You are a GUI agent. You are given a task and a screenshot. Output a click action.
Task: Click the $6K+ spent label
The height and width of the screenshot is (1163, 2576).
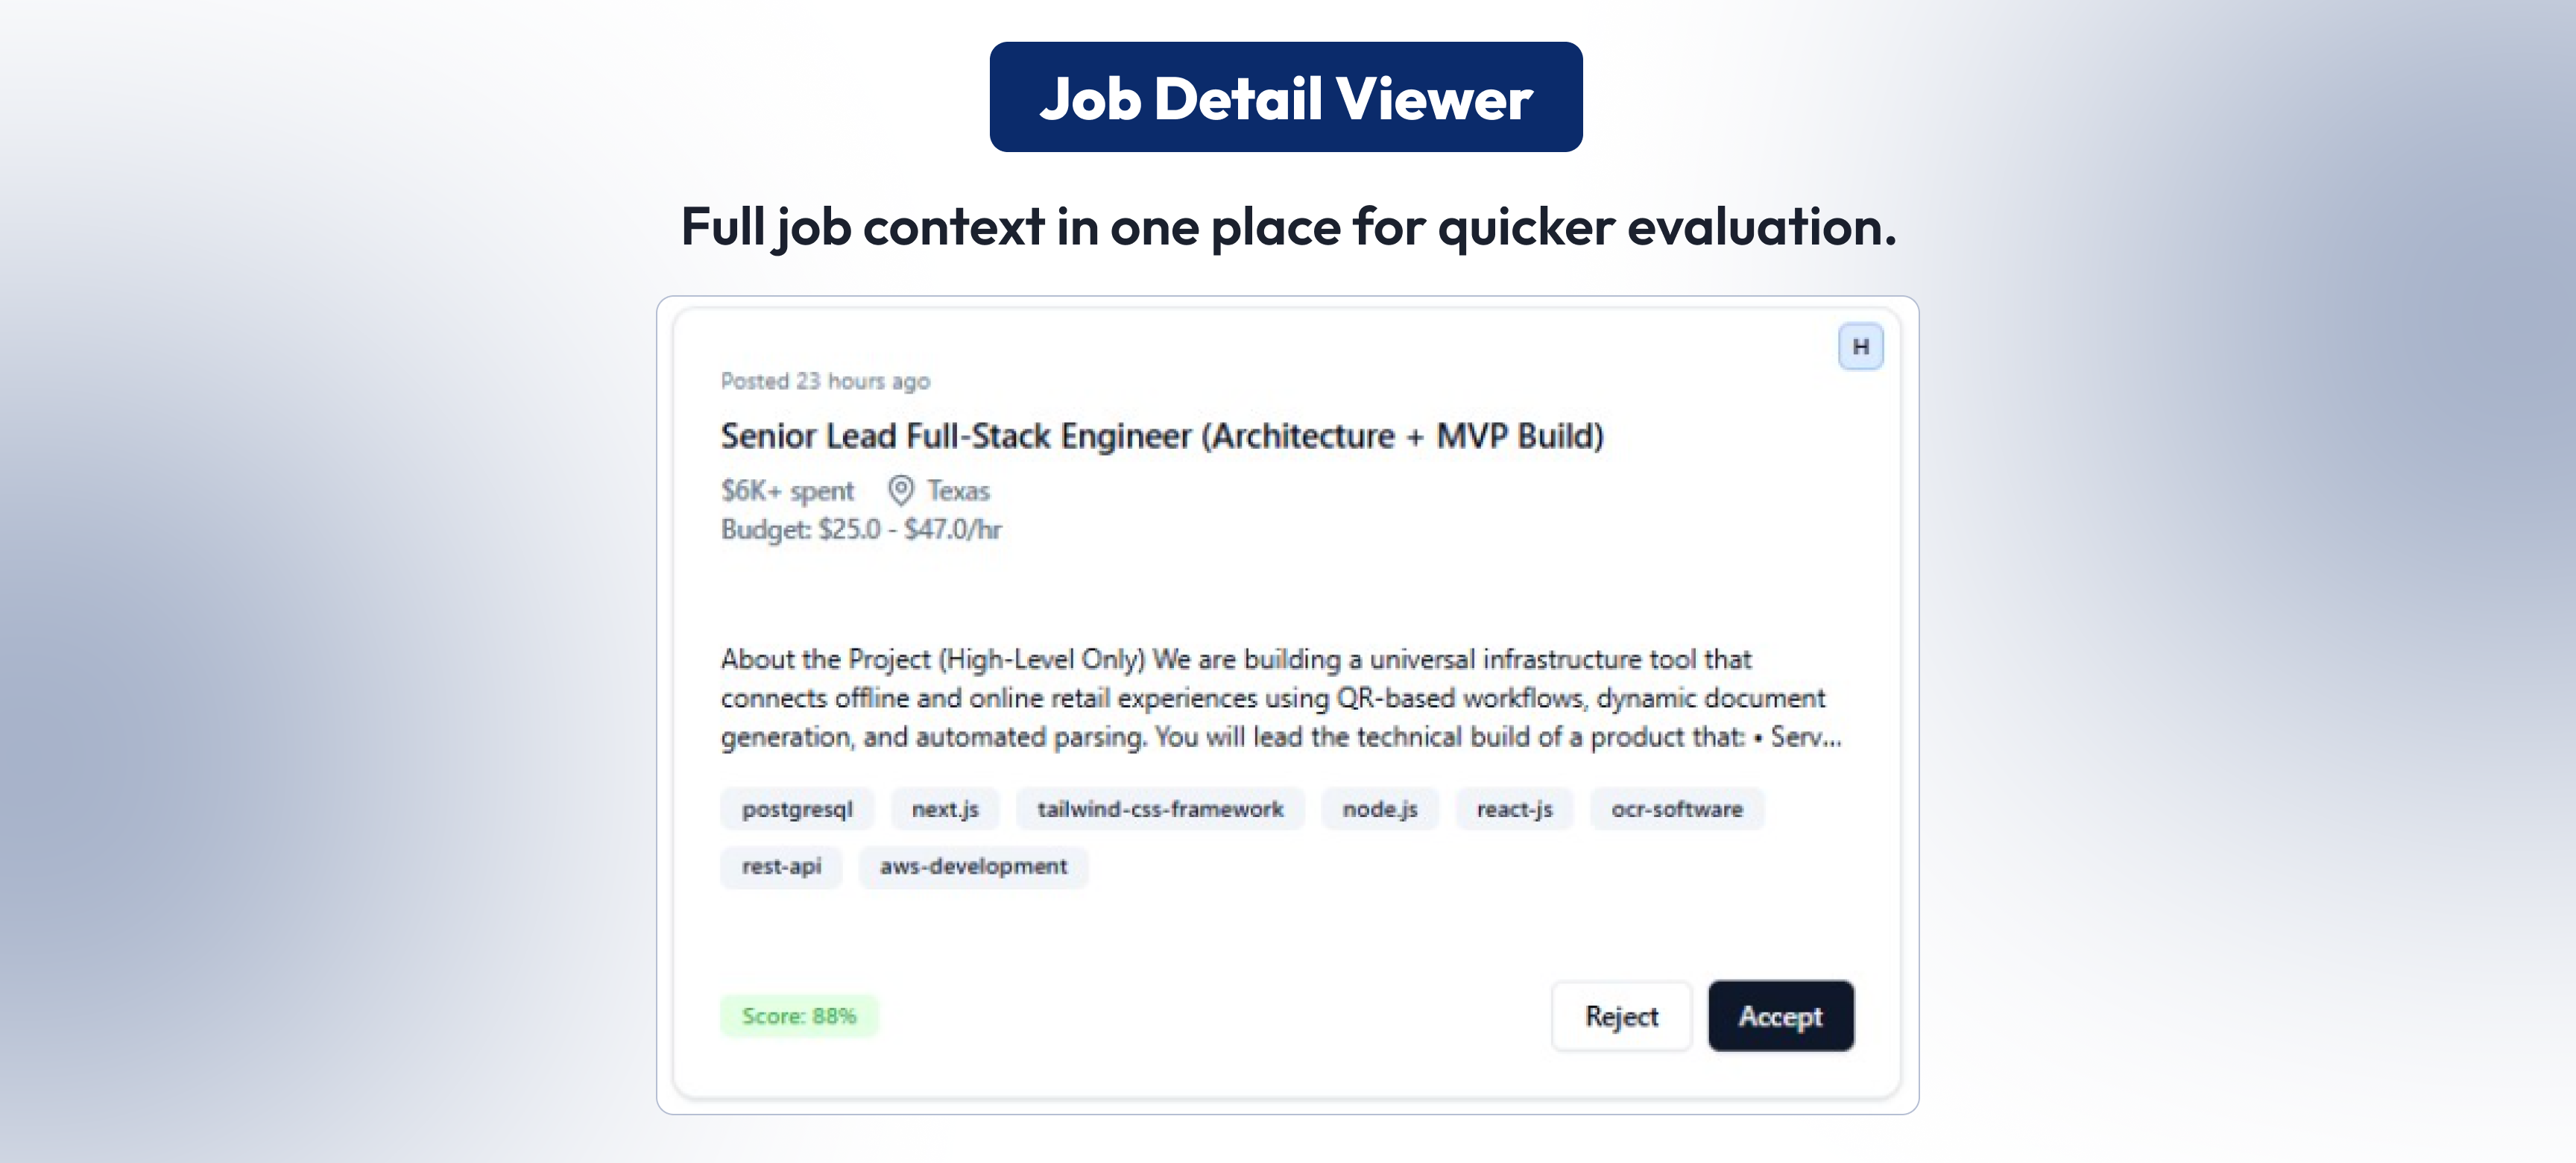tap(788, 491)
